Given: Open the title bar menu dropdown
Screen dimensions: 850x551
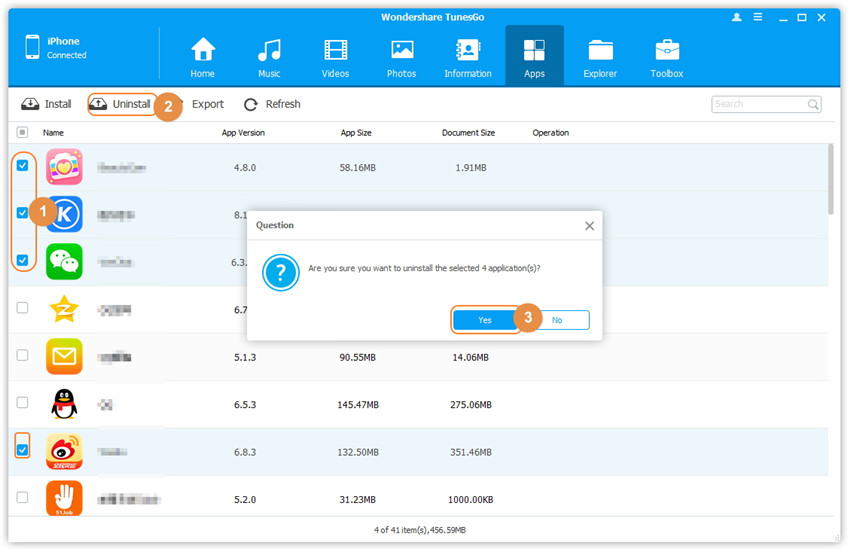Looking at the screenshot, I should click(760, 17).
